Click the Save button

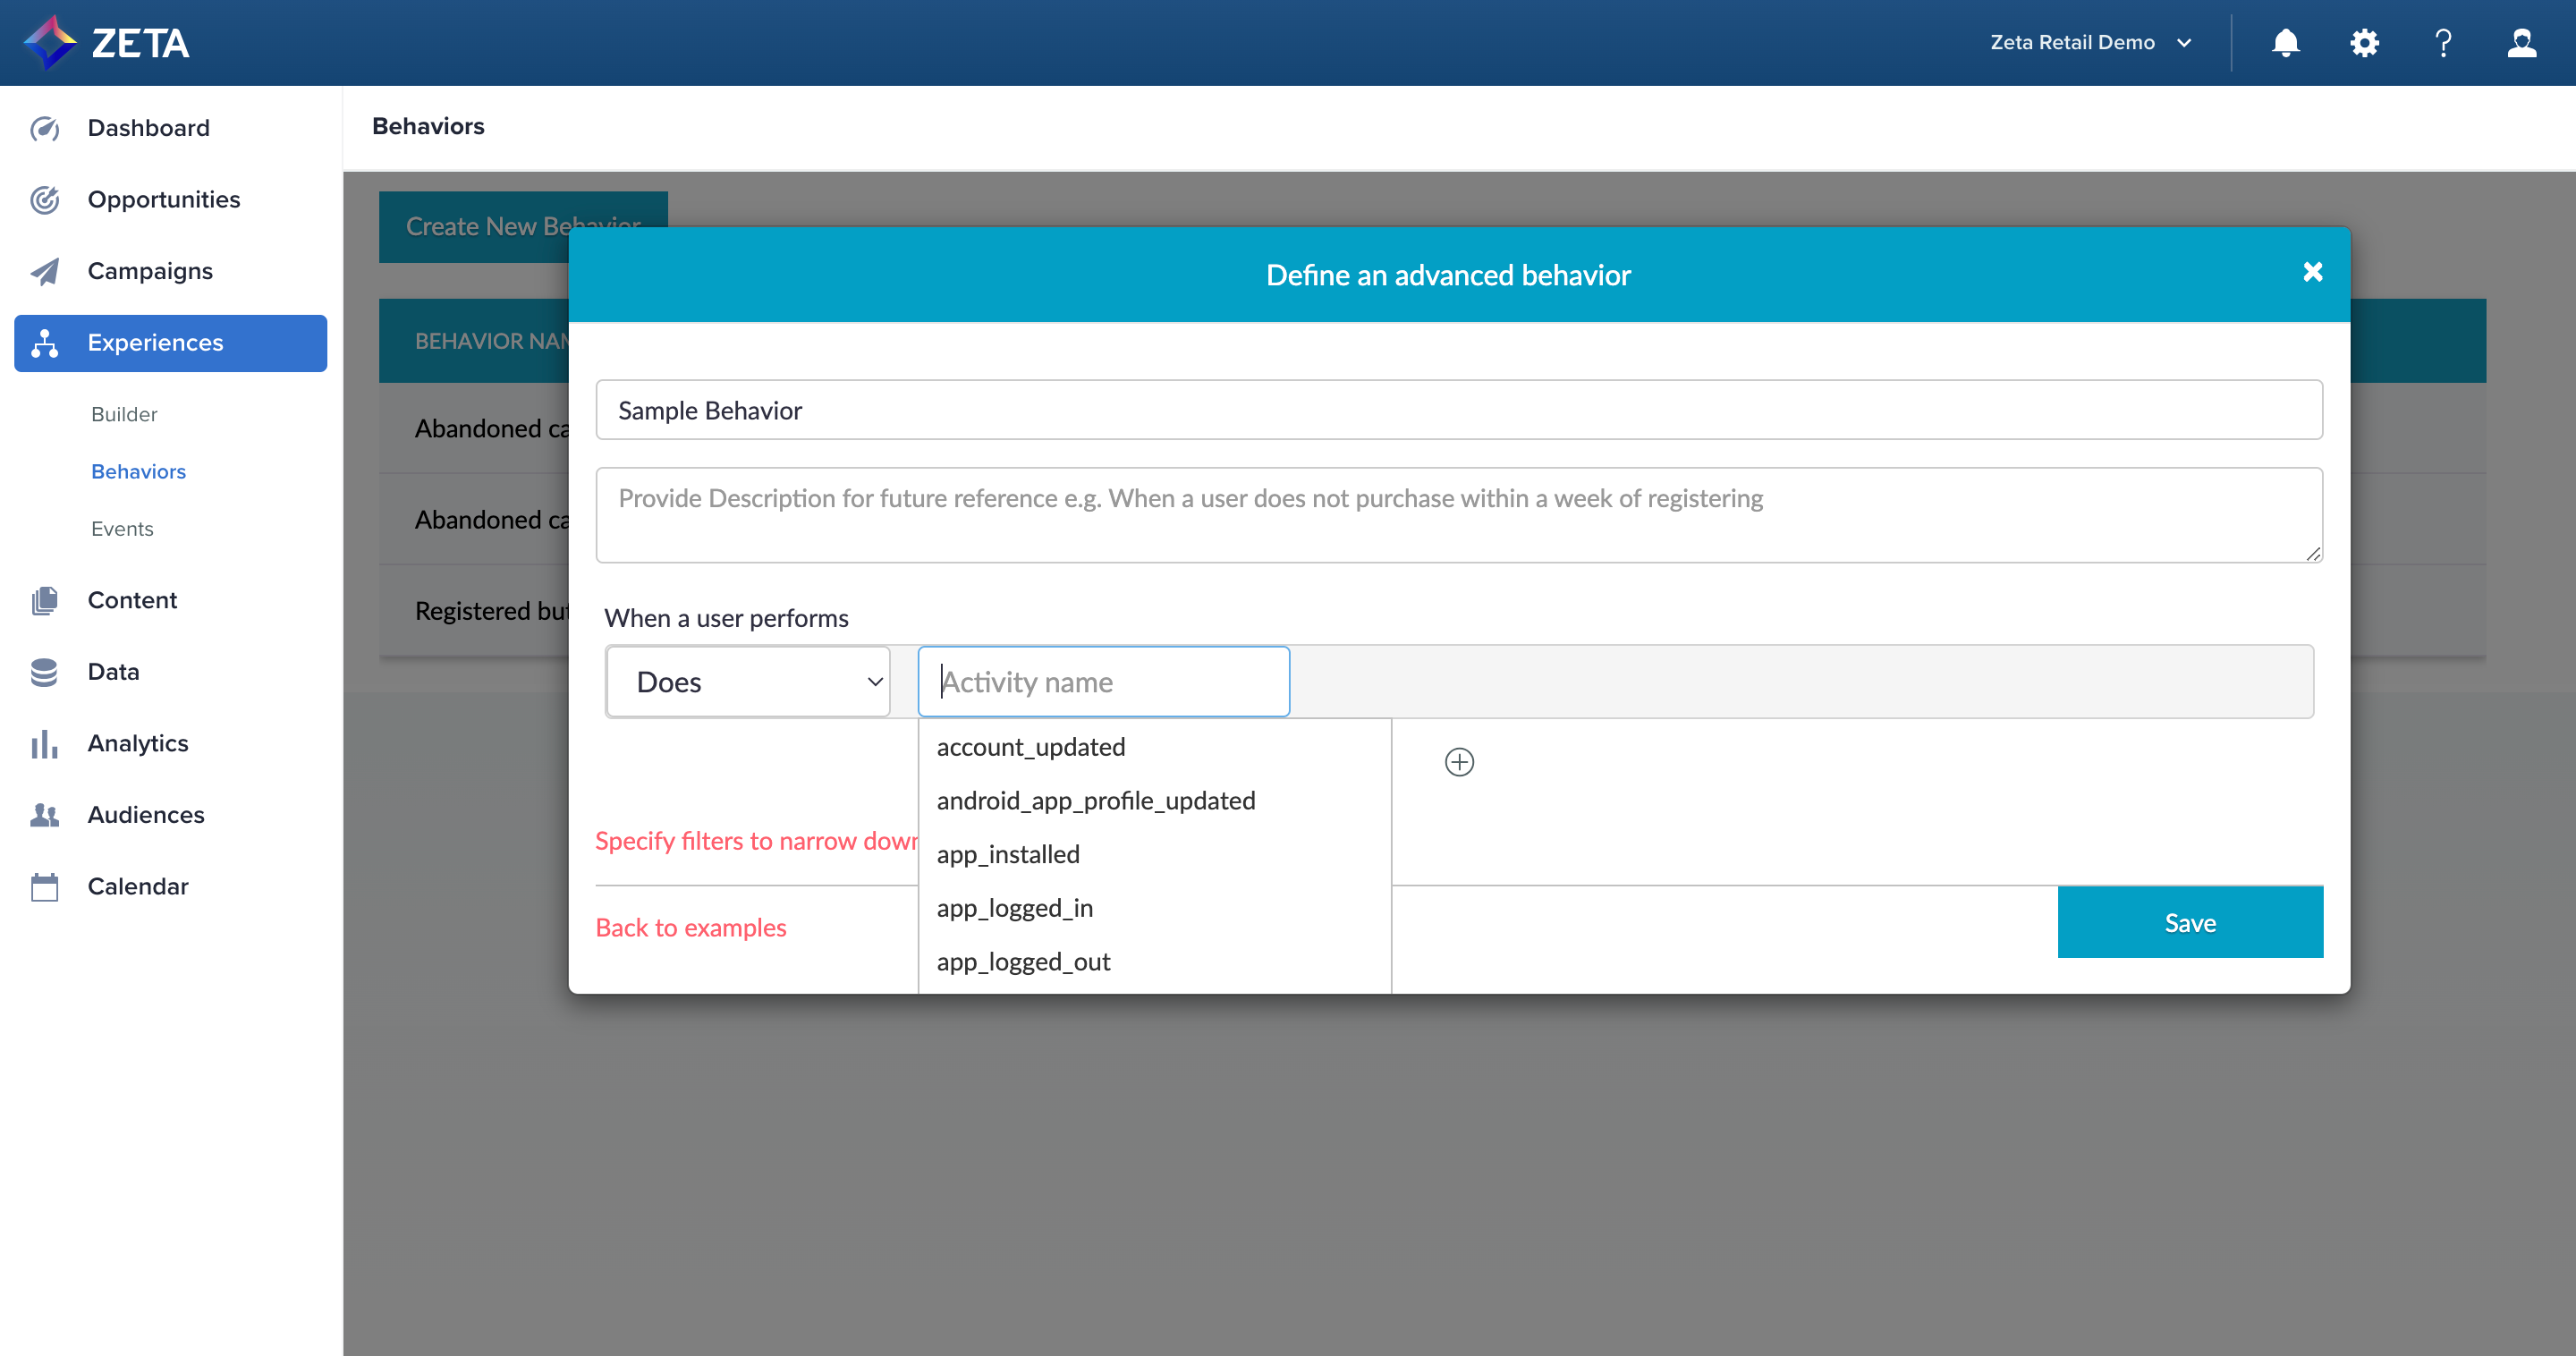(x=2189, y=923)
